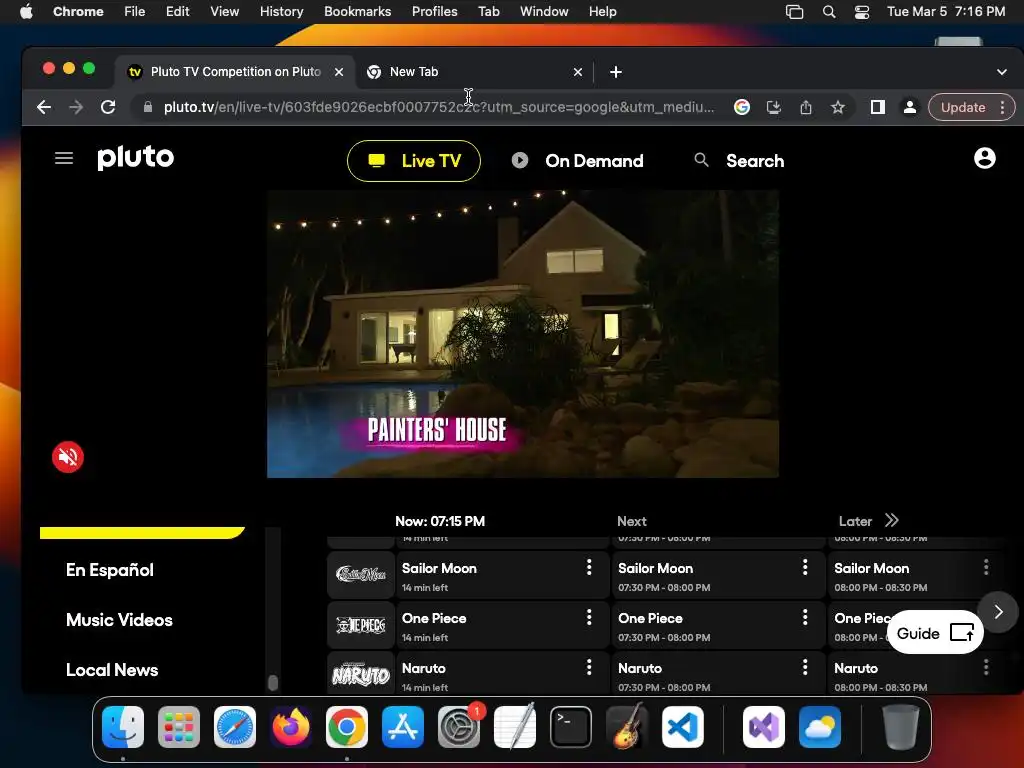Open options for One Piece now airing

[x=588, y=616]
